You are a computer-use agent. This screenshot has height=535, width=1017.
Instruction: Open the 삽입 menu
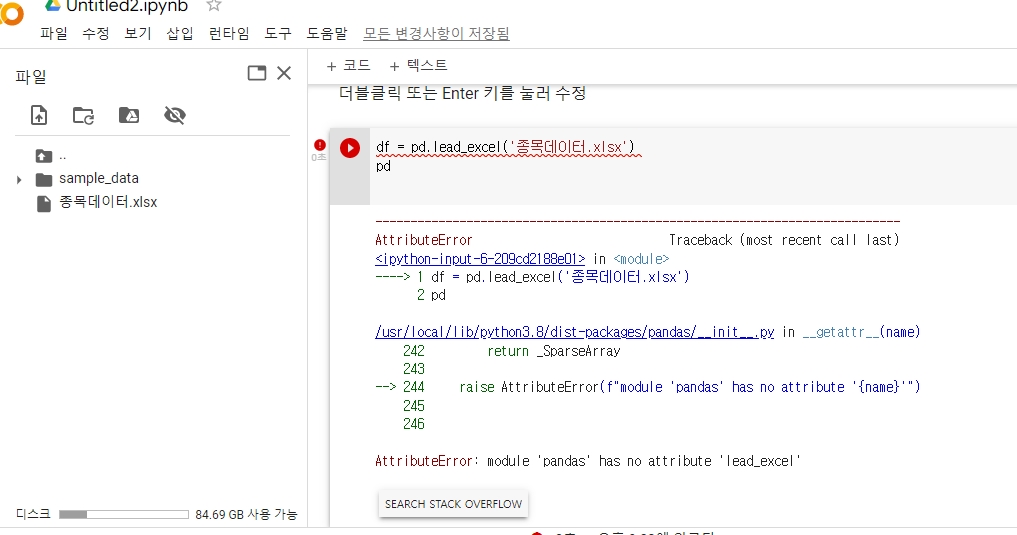[x=180, y=33]
